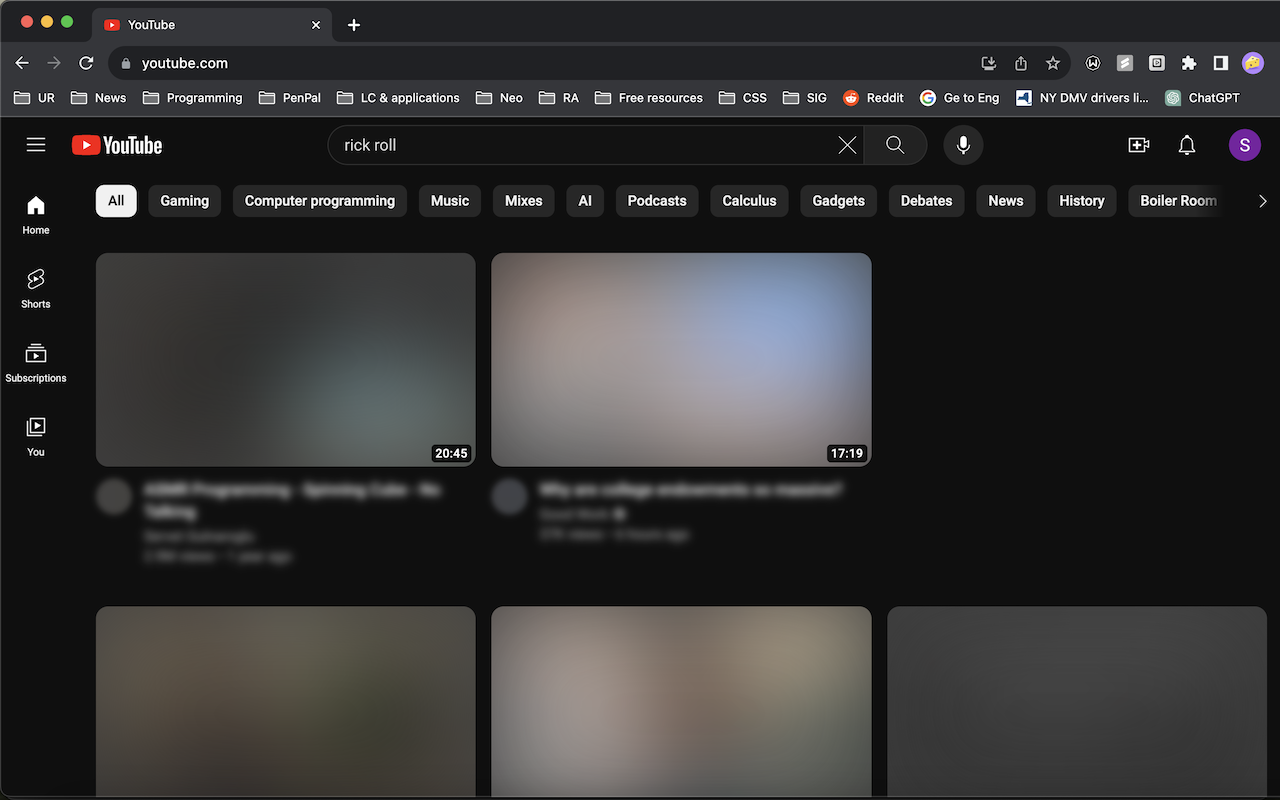Go to Subscriptions in the sidebar
Image resolution: width=1280 pixels, height=800 pixels.
pyautogui.click(x=35, y=360)
